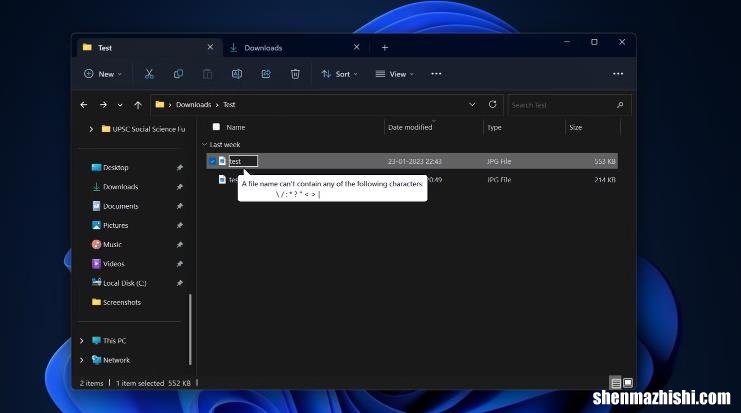Sort by the Type column header
Viewport: 741px width, 413px height.
pos(494,127)
